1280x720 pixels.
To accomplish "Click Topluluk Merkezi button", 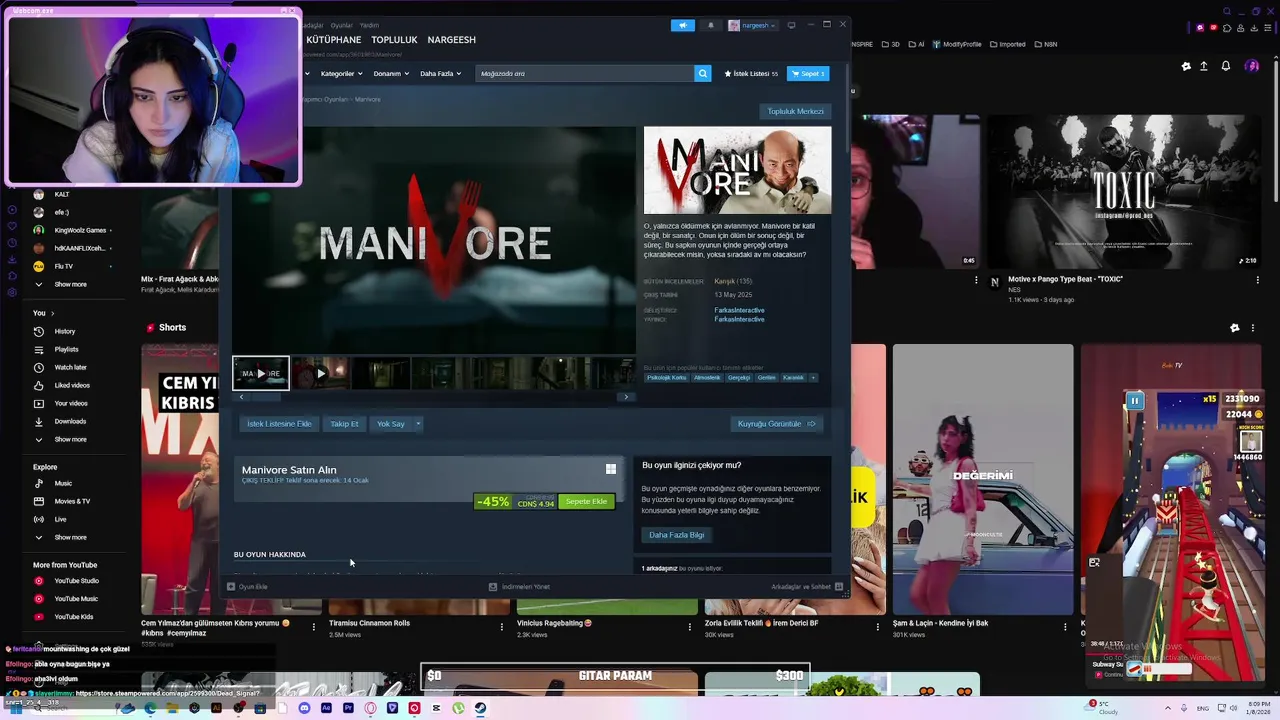I will (x=796, y=111).
